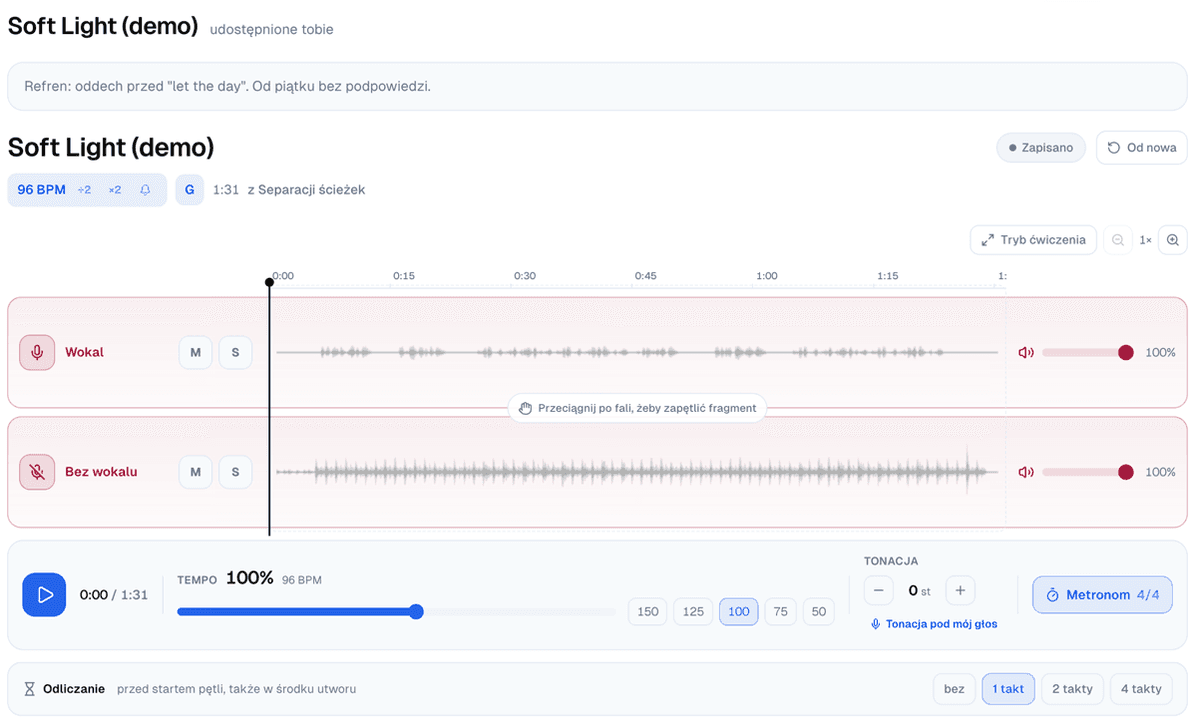The width and height of the screenshot is (1200, 728).
Task: Mute the Wokal track
Action: click(196, 352)
